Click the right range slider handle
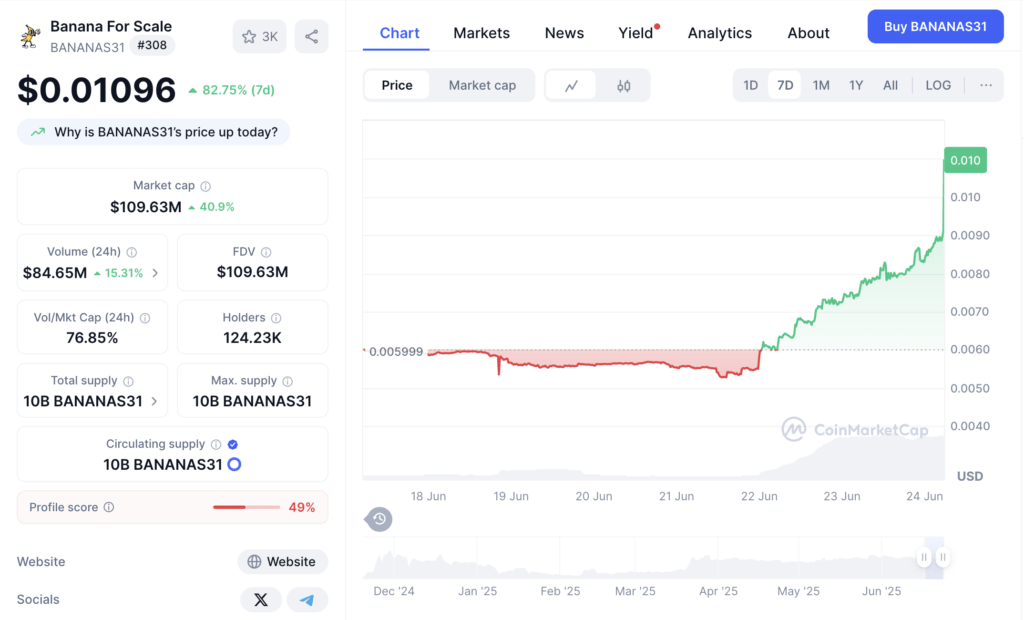Viewport: 1024px width, 620px height. (942, 557)
